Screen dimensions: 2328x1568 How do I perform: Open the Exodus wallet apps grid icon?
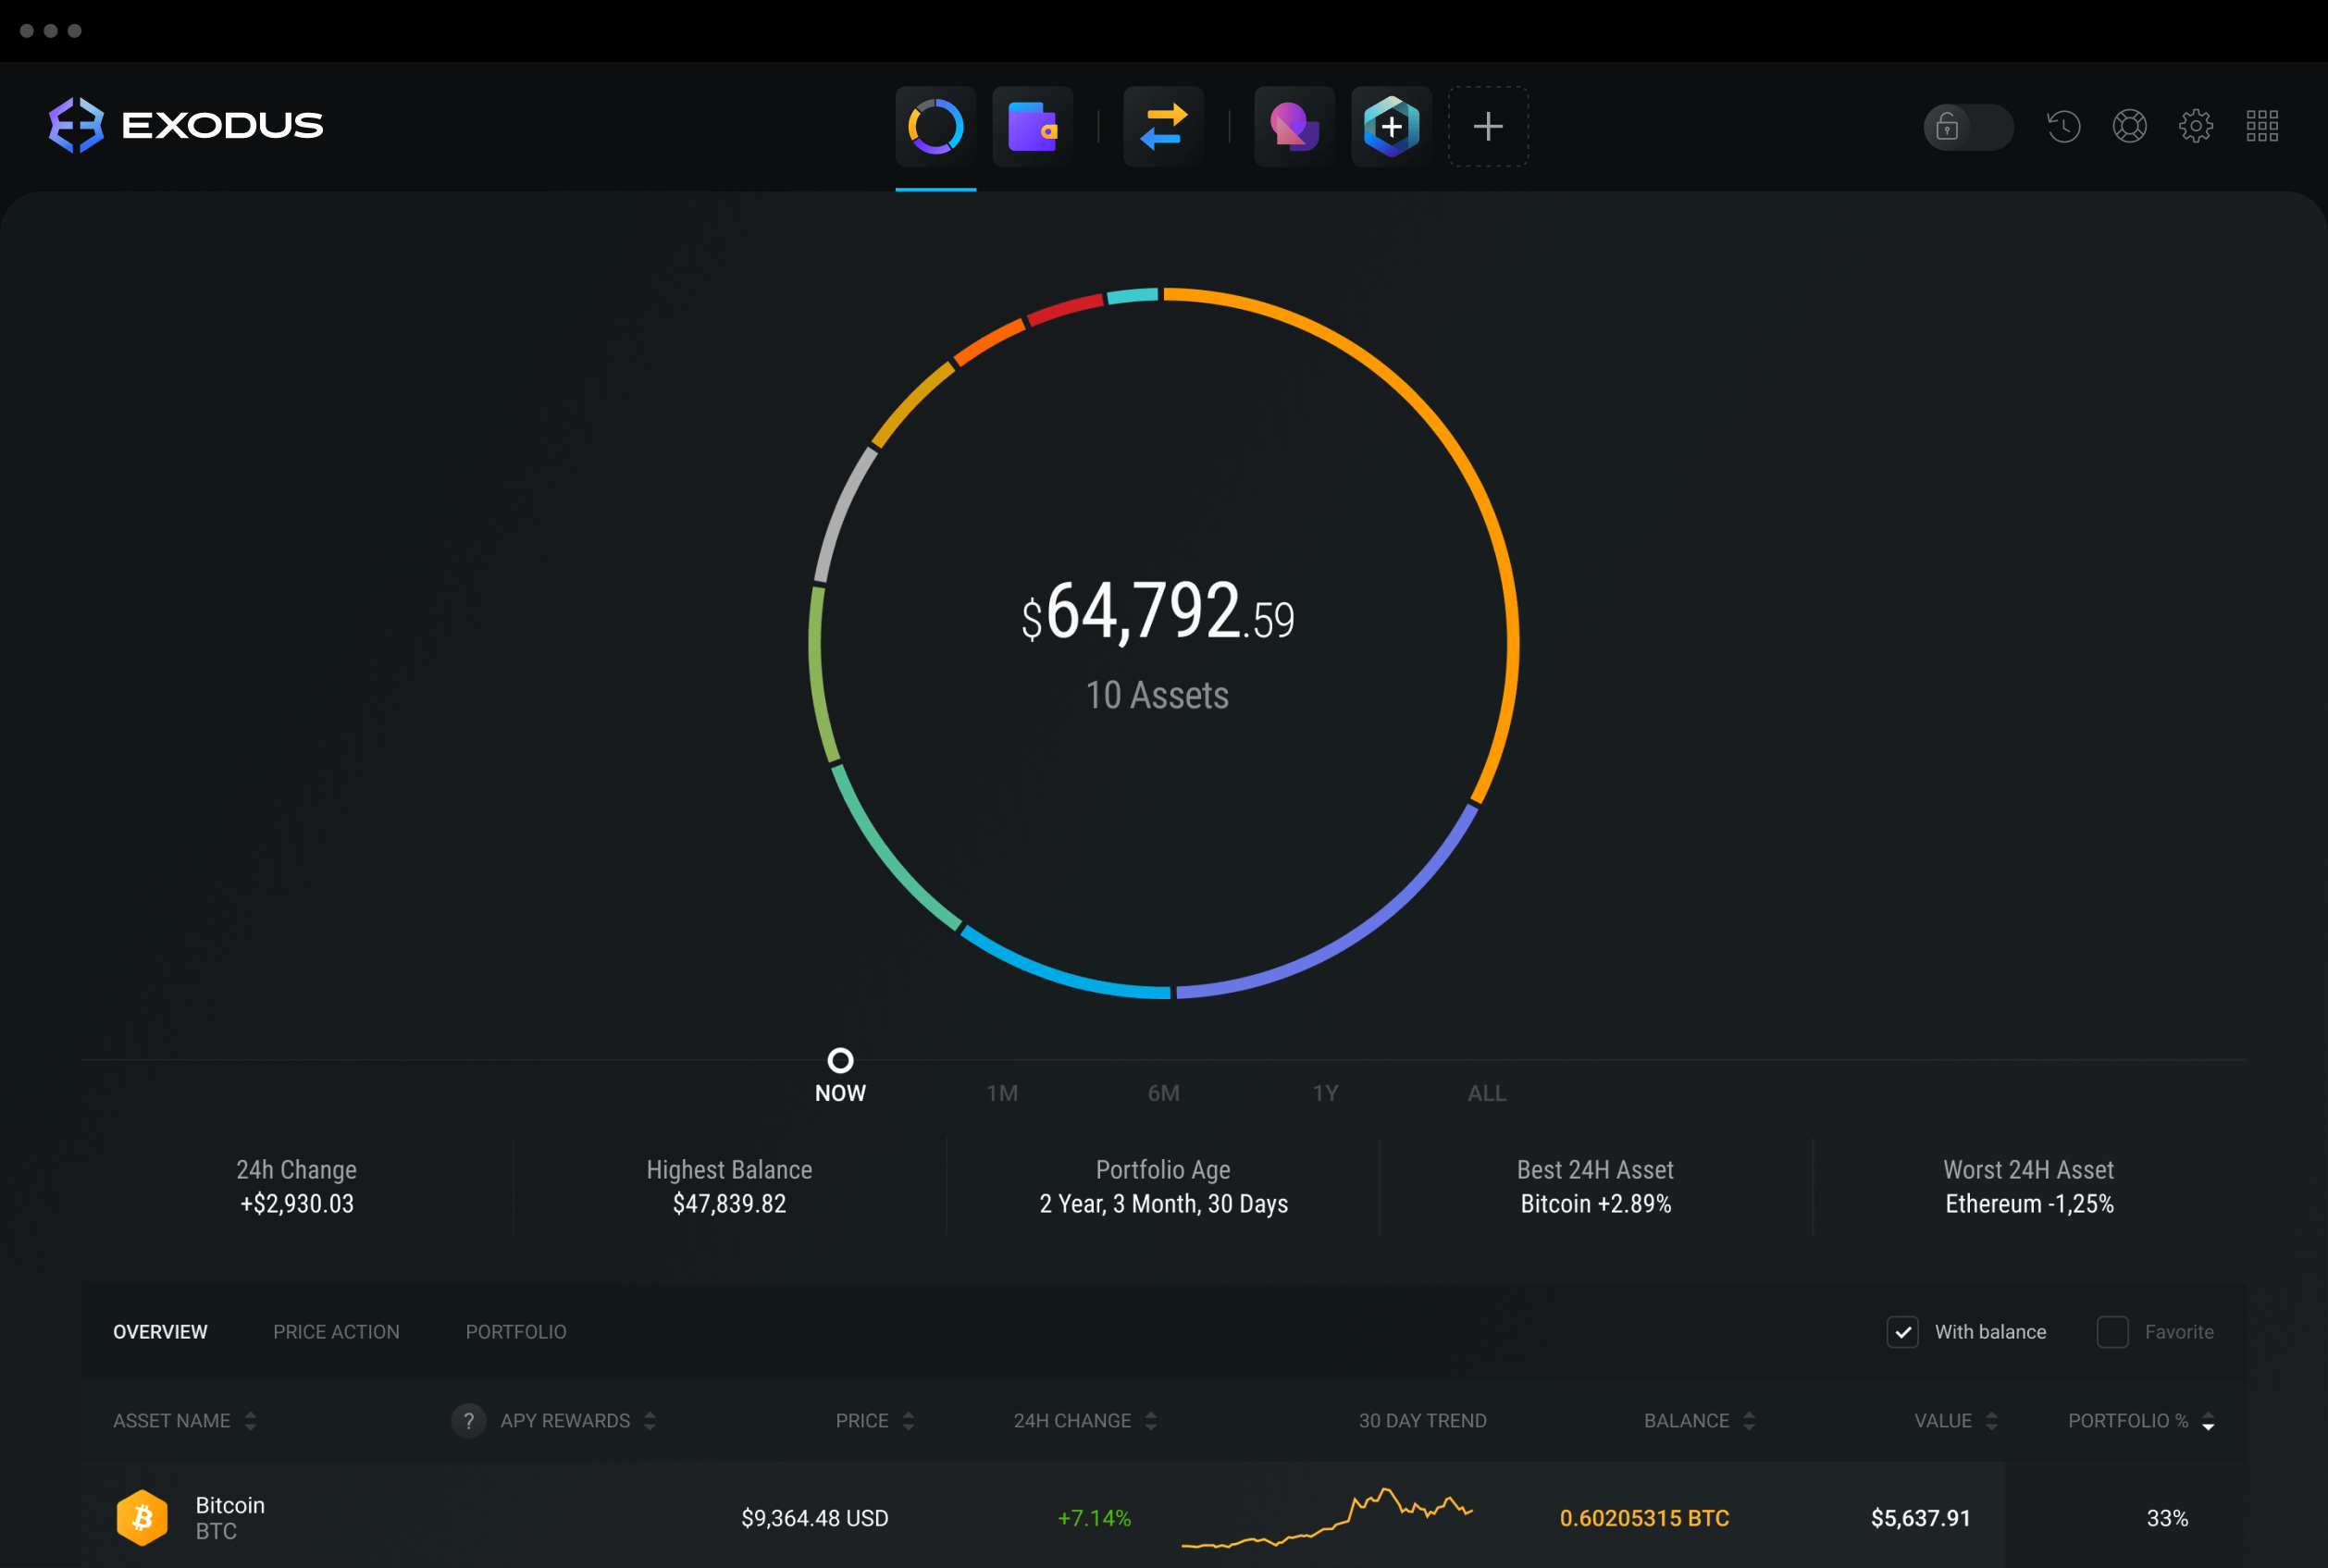pyautogui.click(x=2261, y=124)
